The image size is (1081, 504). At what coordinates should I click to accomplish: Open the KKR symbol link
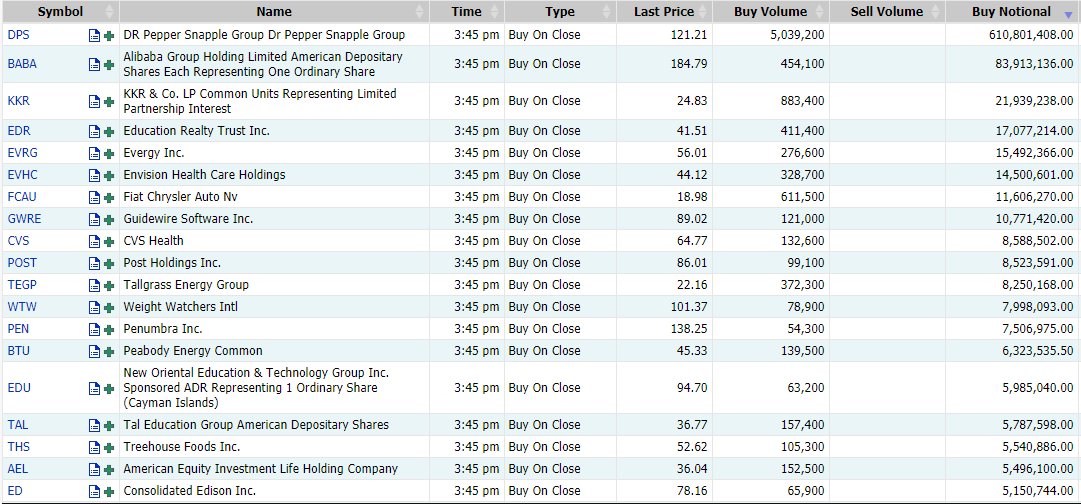point(19,101)
